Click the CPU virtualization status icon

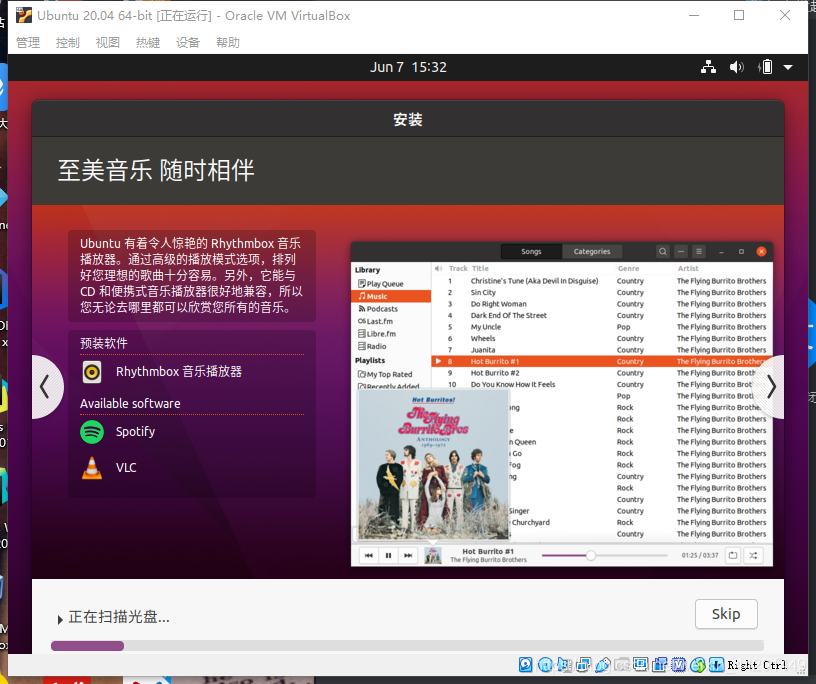[679, 664]
